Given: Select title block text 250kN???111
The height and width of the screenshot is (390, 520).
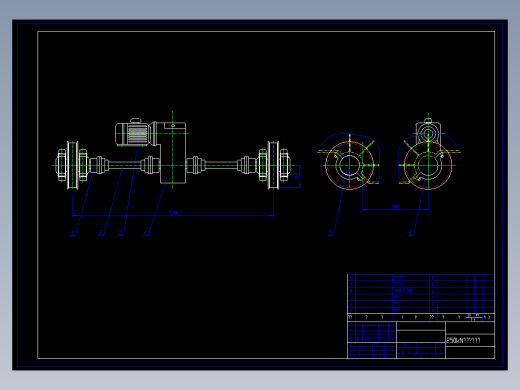Looking at the screenshot, I should pyautogui.click(x=463, y=340).
